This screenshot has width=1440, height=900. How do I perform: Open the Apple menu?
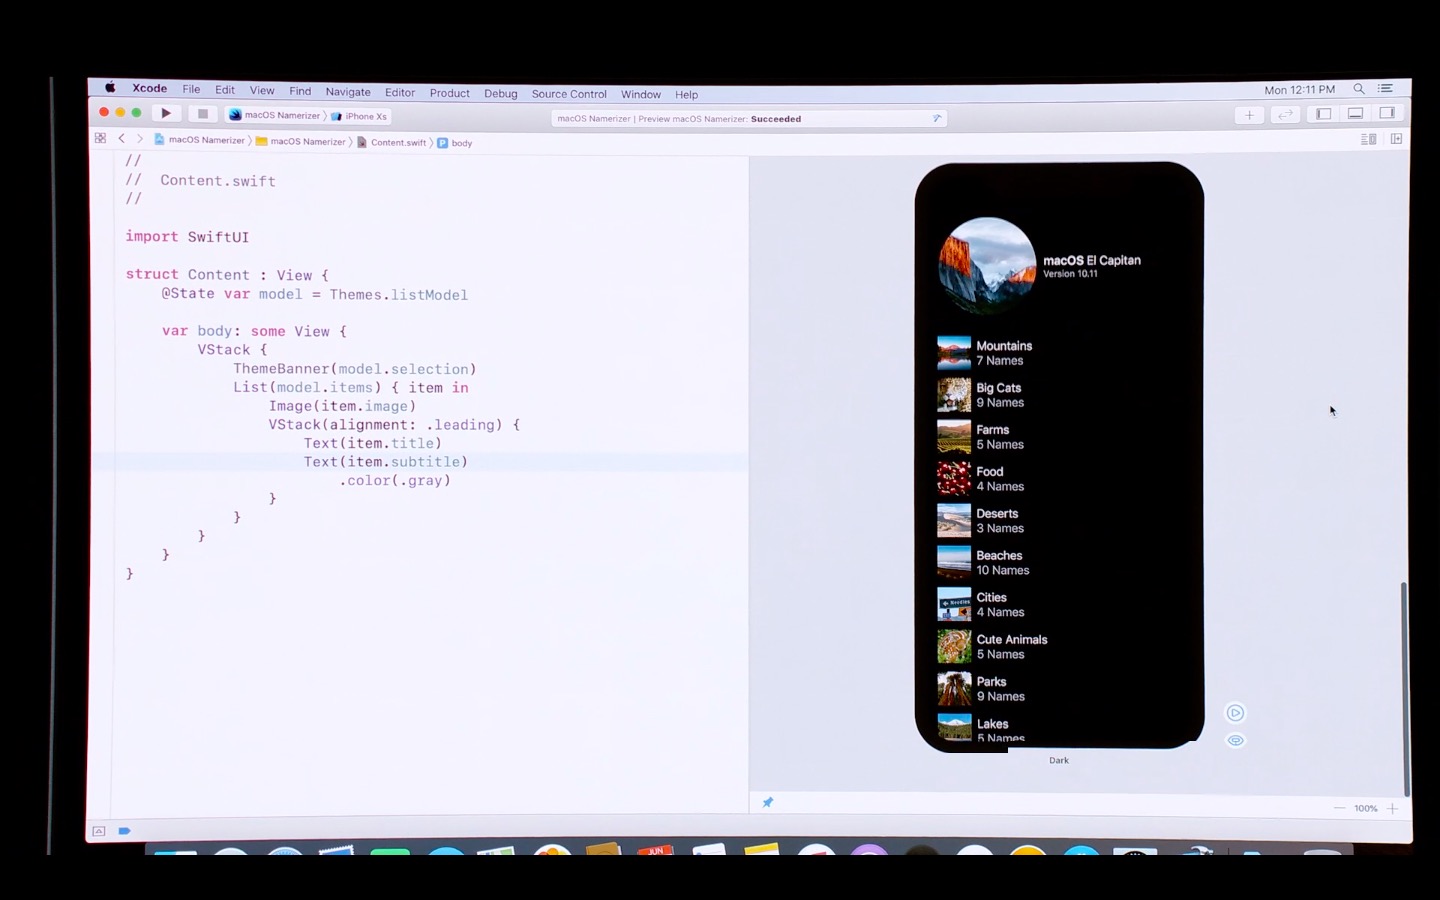pos(110,88)
